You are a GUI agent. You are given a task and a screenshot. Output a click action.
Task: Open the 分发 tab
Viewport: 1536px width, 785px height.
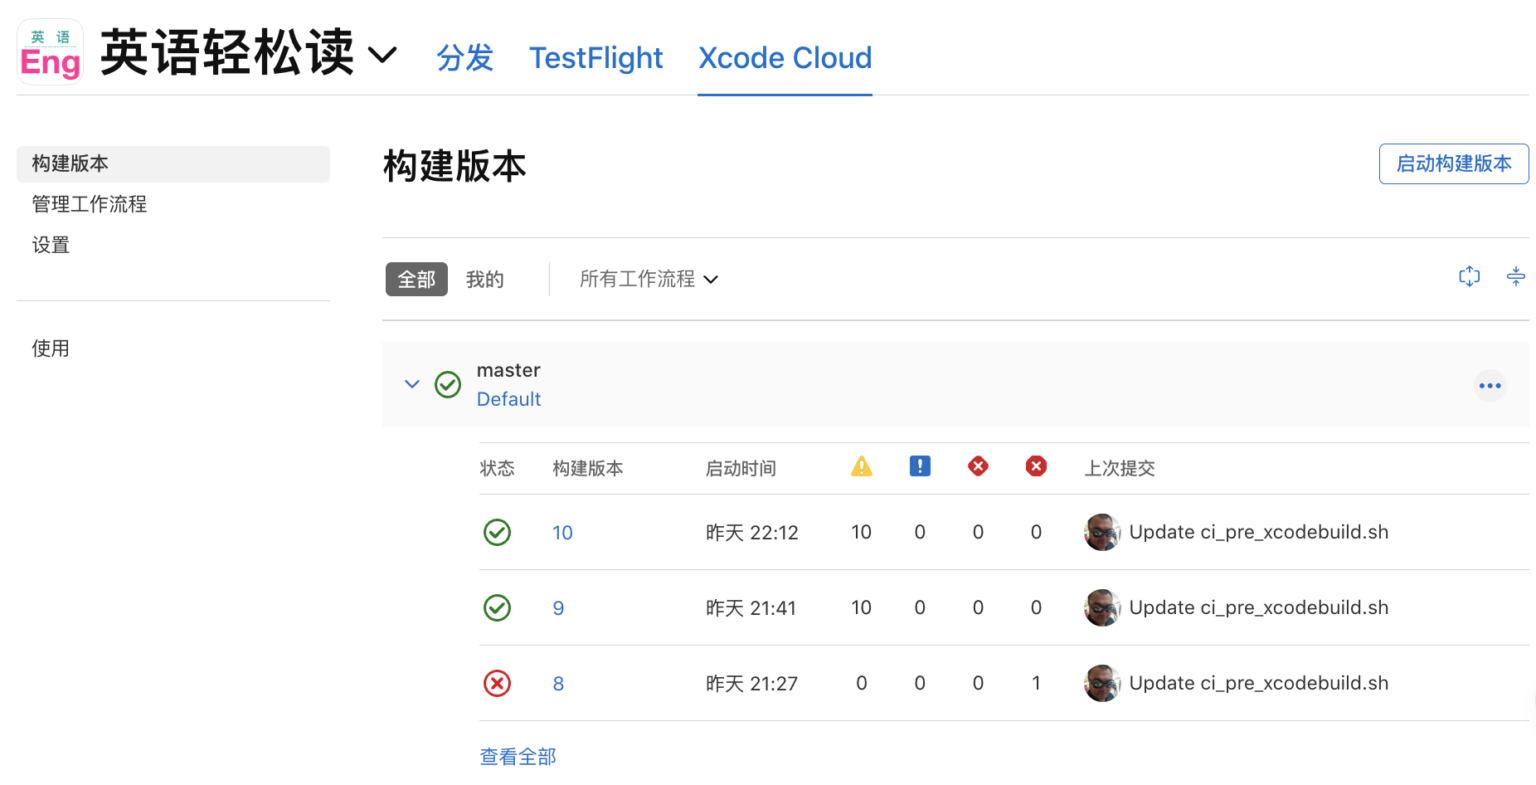coord(465,58)
